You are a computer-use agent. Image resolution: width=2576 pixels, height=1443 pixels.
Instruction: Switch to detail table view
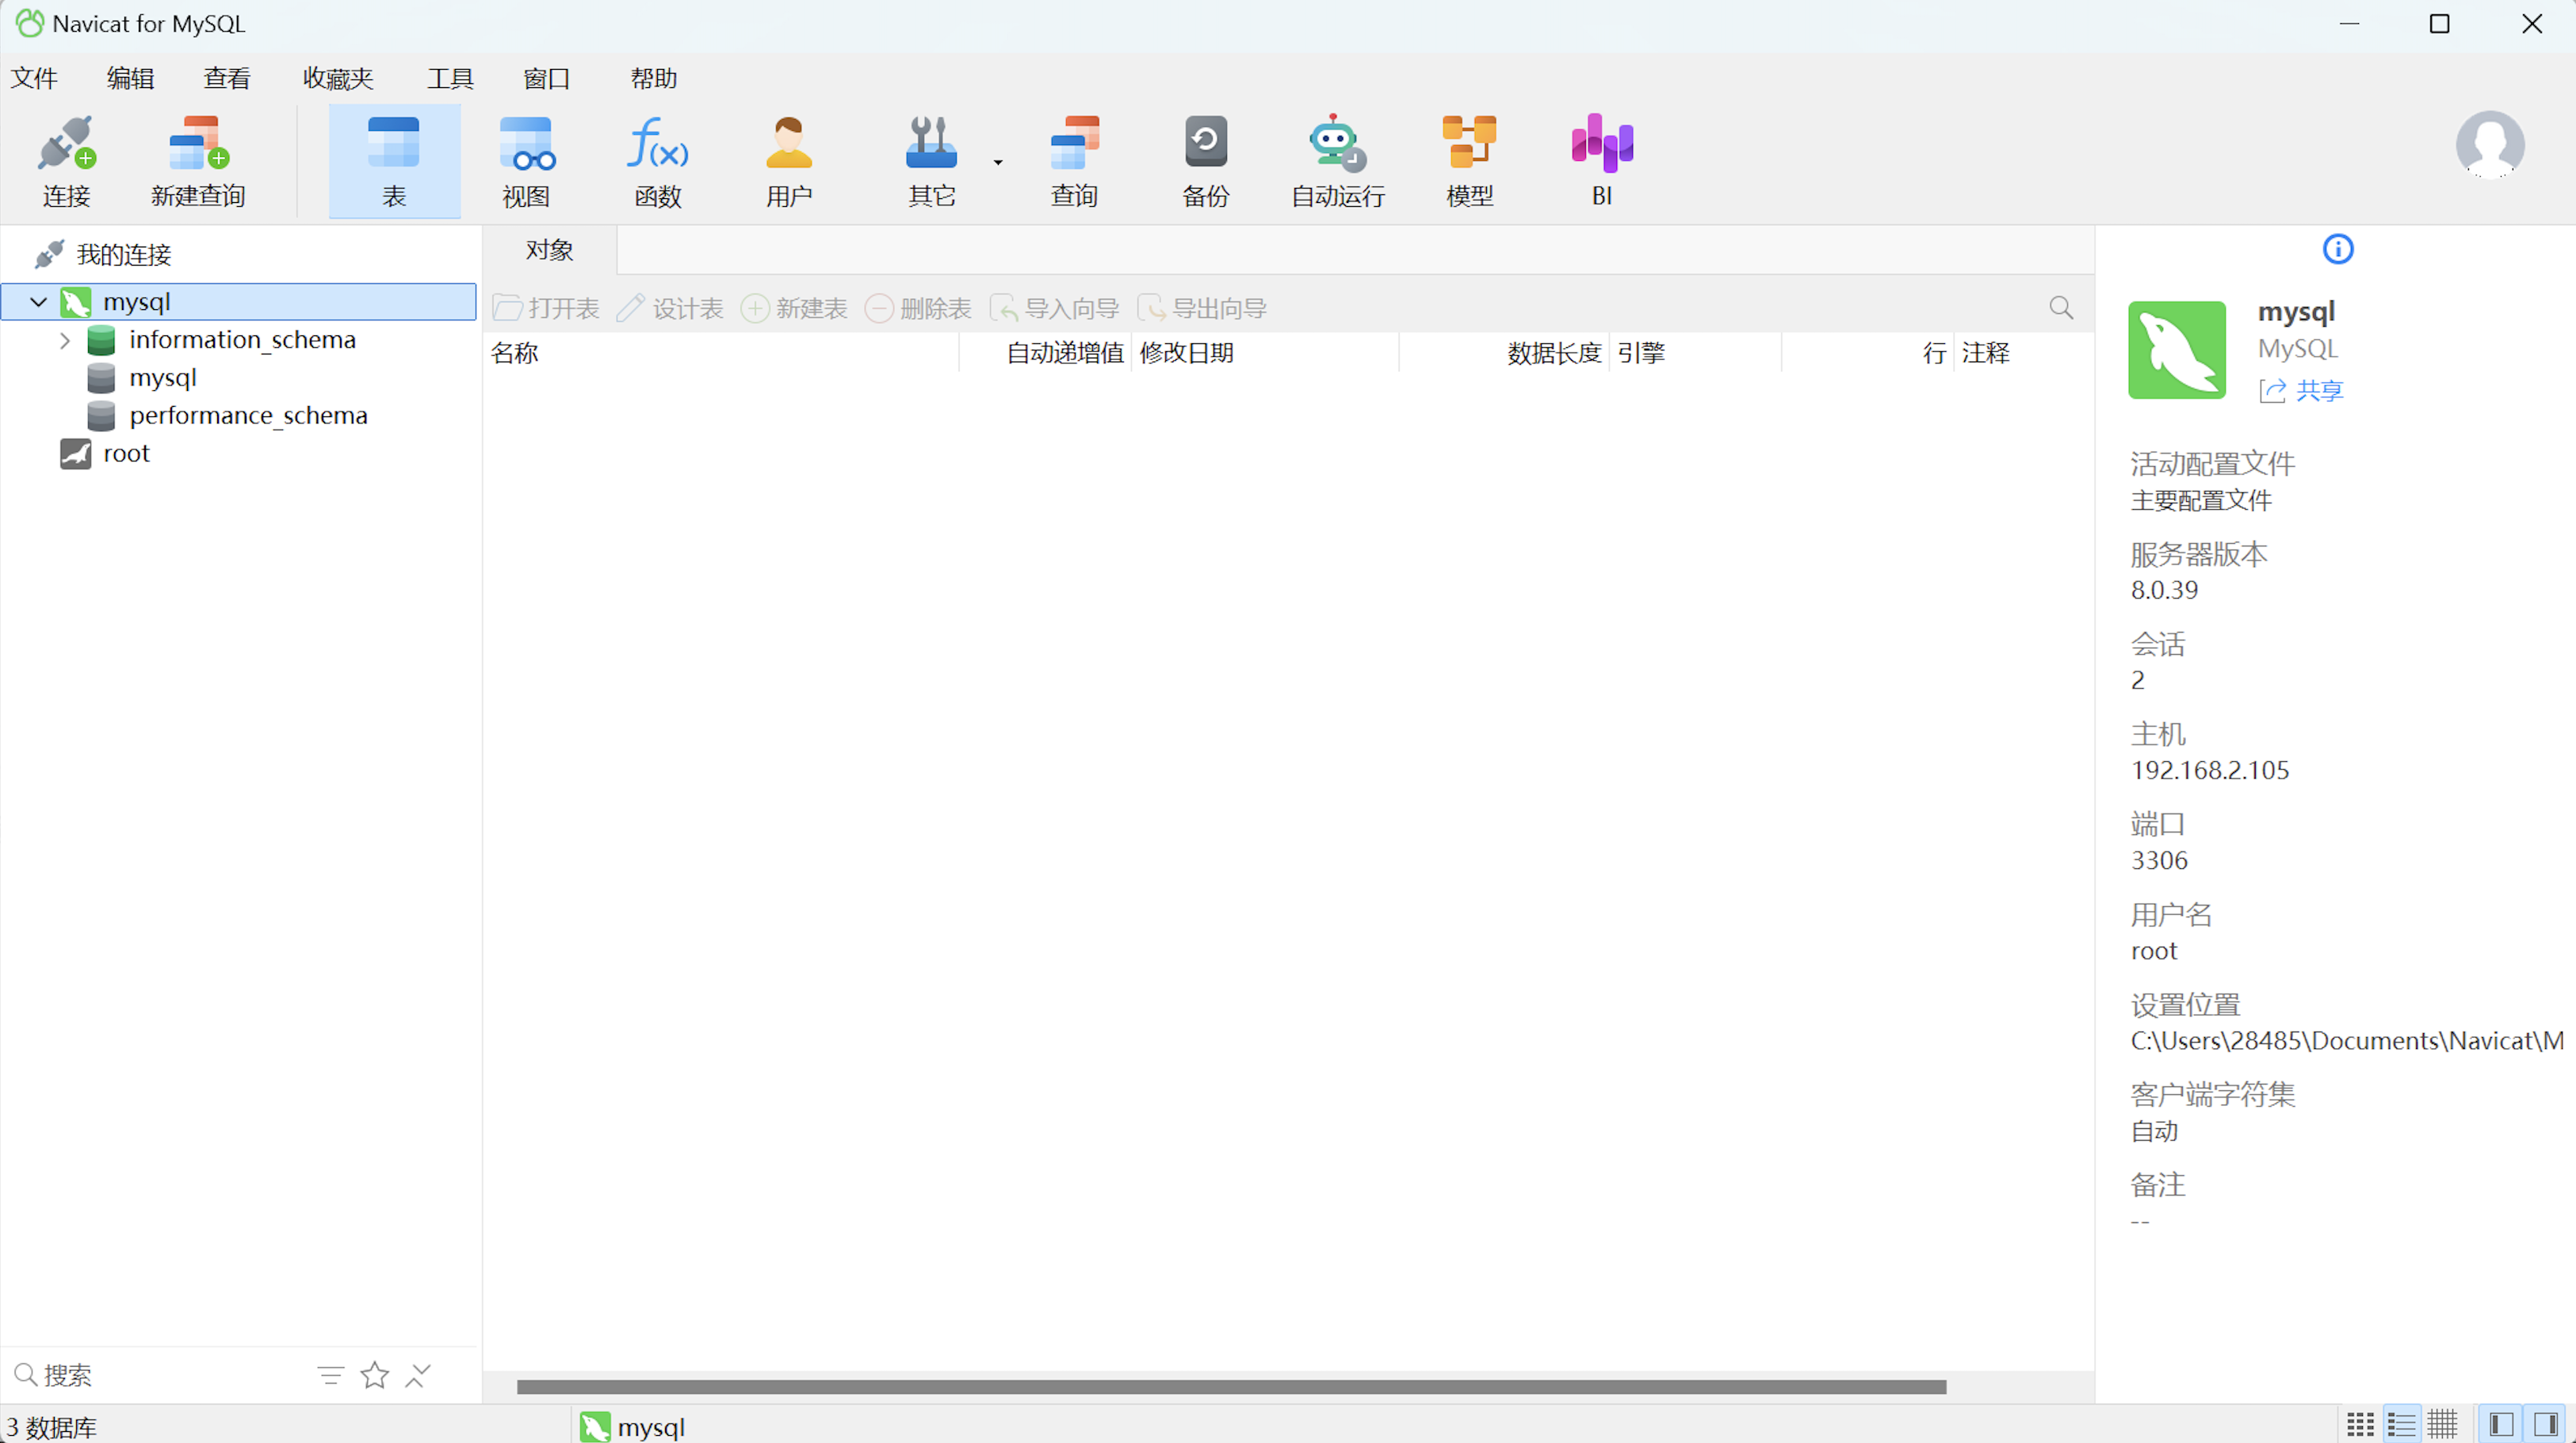[x=2442, y=1425]
